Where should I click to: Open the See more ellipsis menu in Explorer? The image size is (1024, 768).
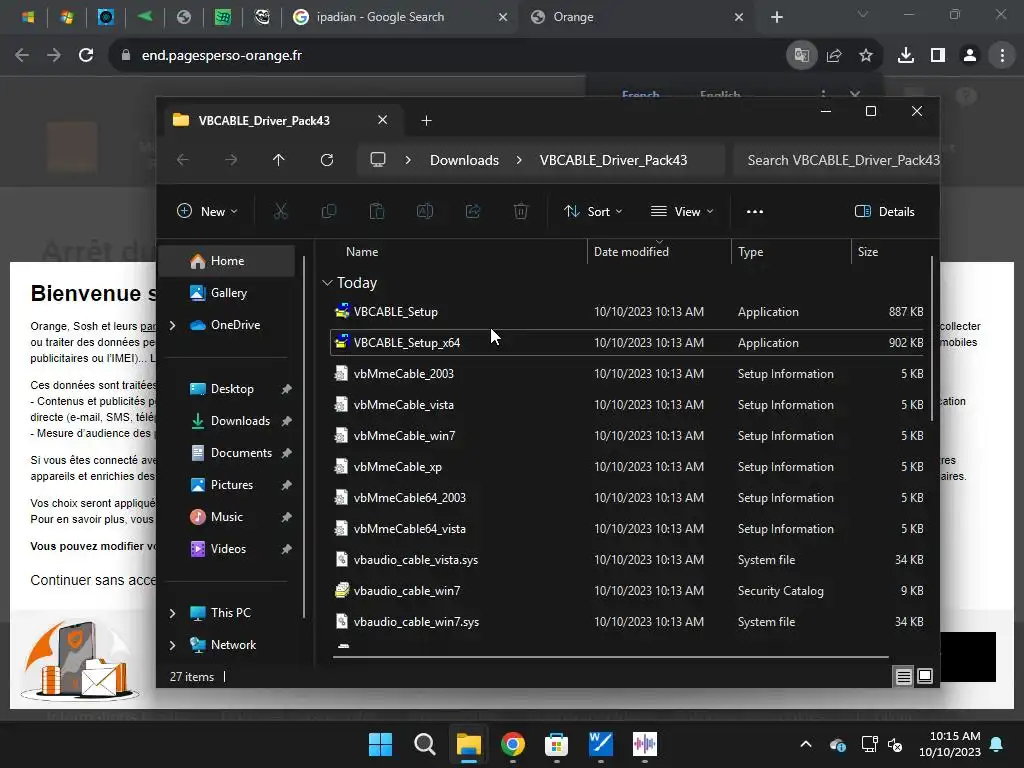pos(755,211)
